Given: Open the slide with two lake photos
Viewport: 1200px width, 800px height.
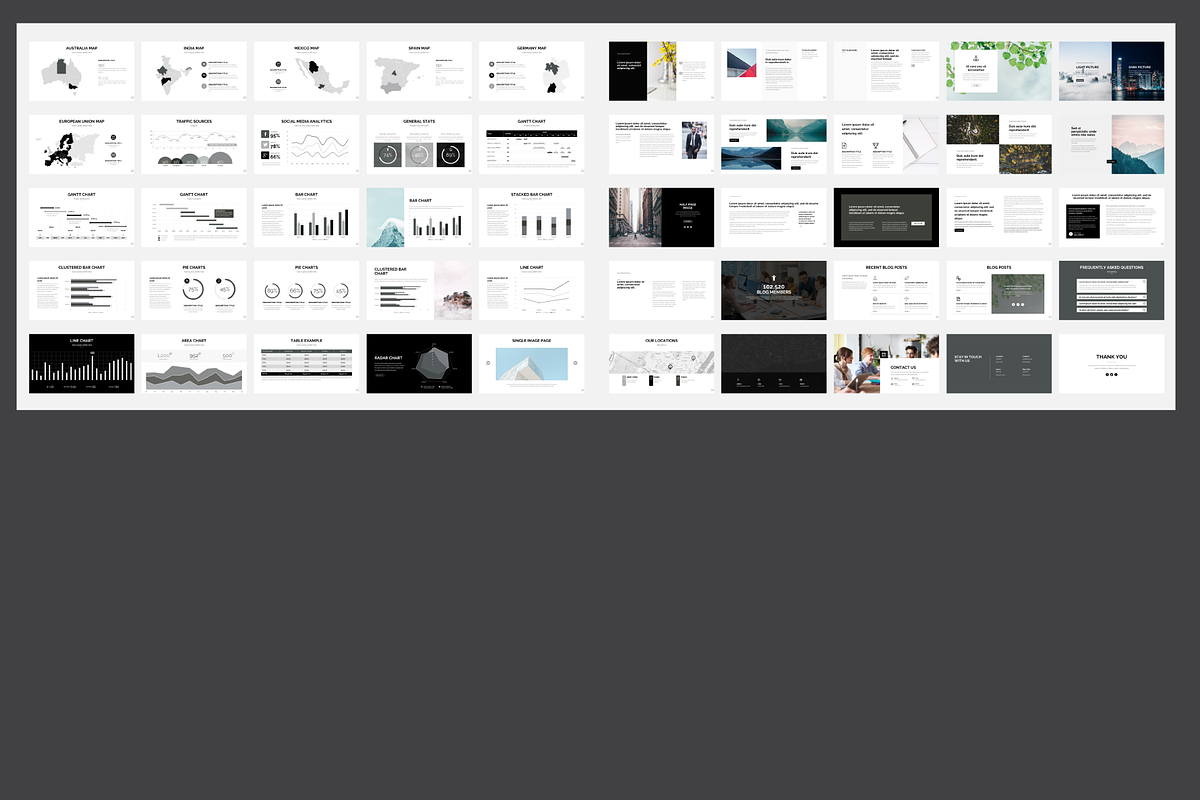Looking at the screenshot, I should click(x=774, y=144).
